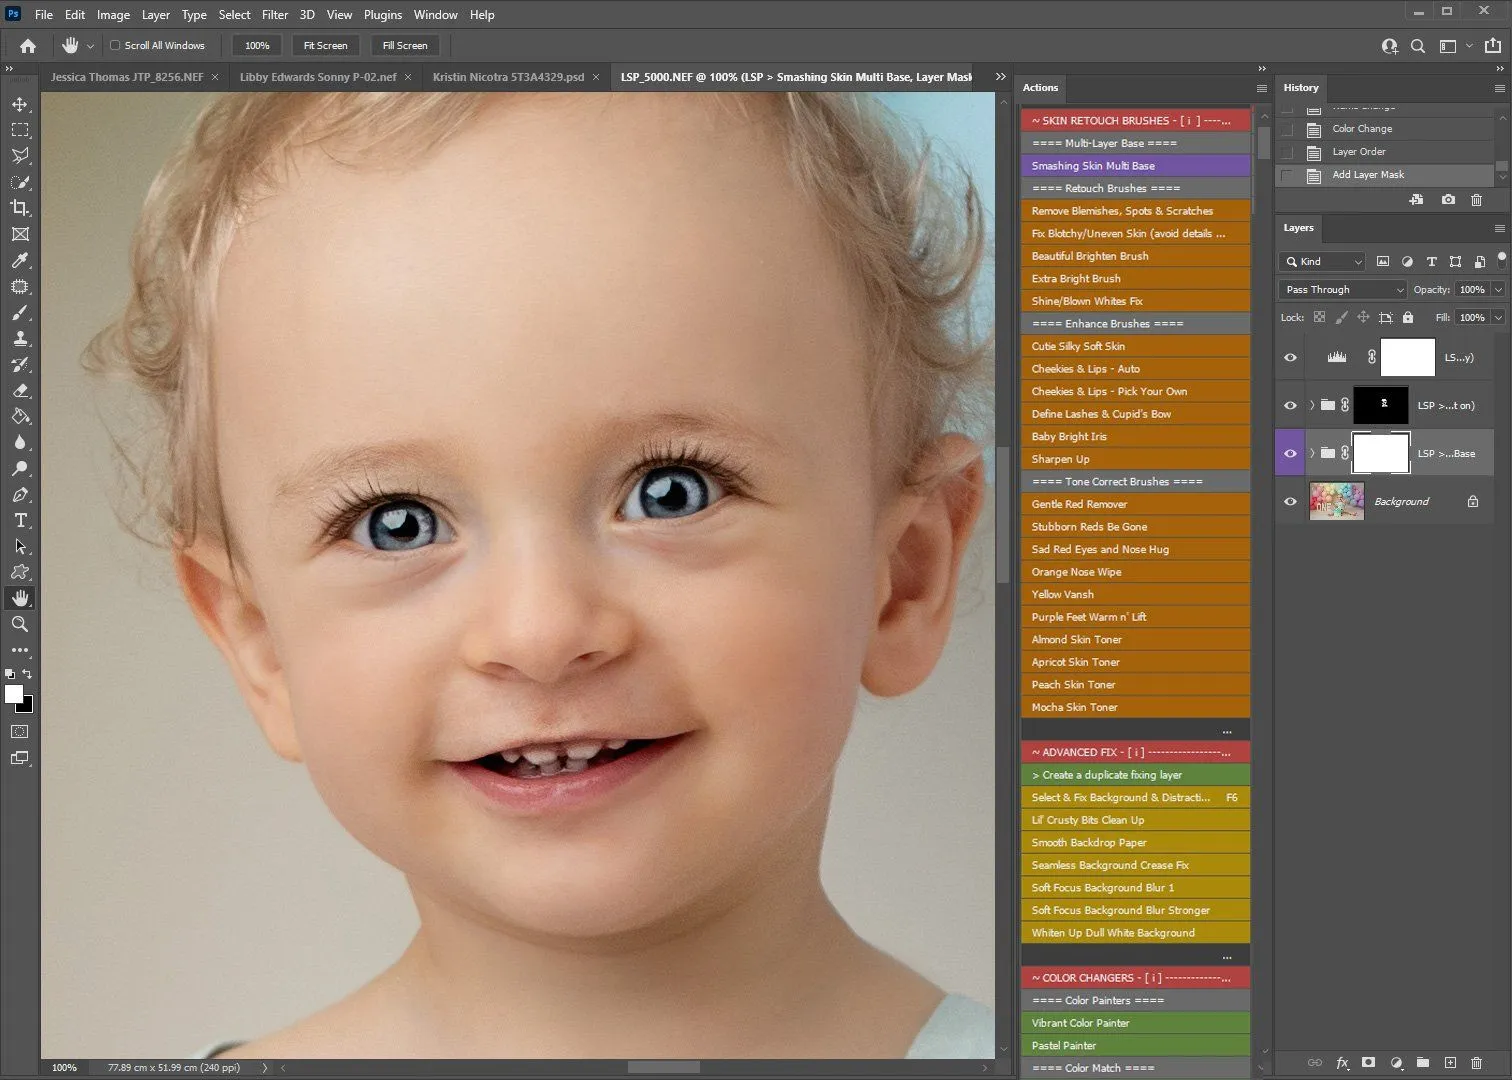
Task: Select the Frame tool
Action: point(20,234)
